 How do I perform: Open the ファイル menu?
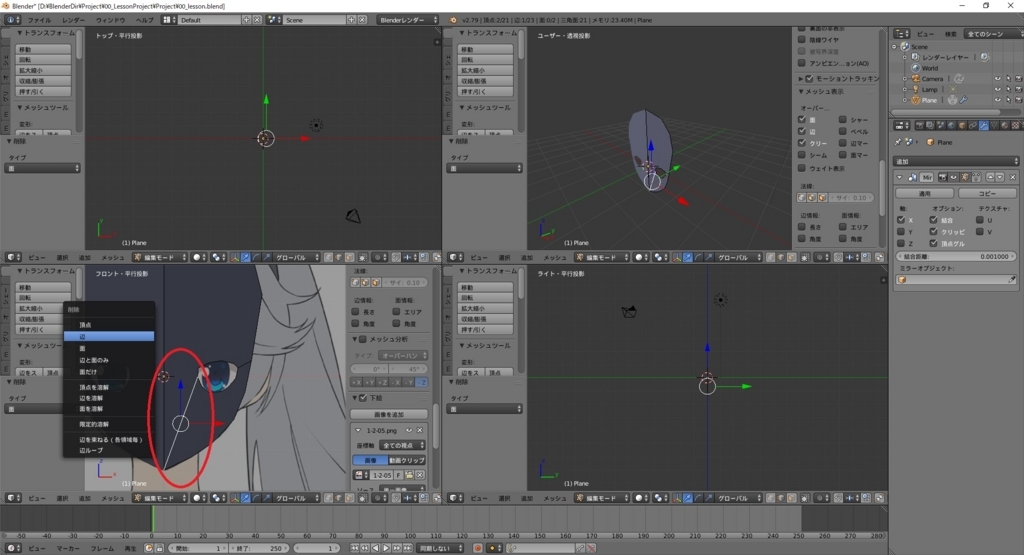[39, 20]
